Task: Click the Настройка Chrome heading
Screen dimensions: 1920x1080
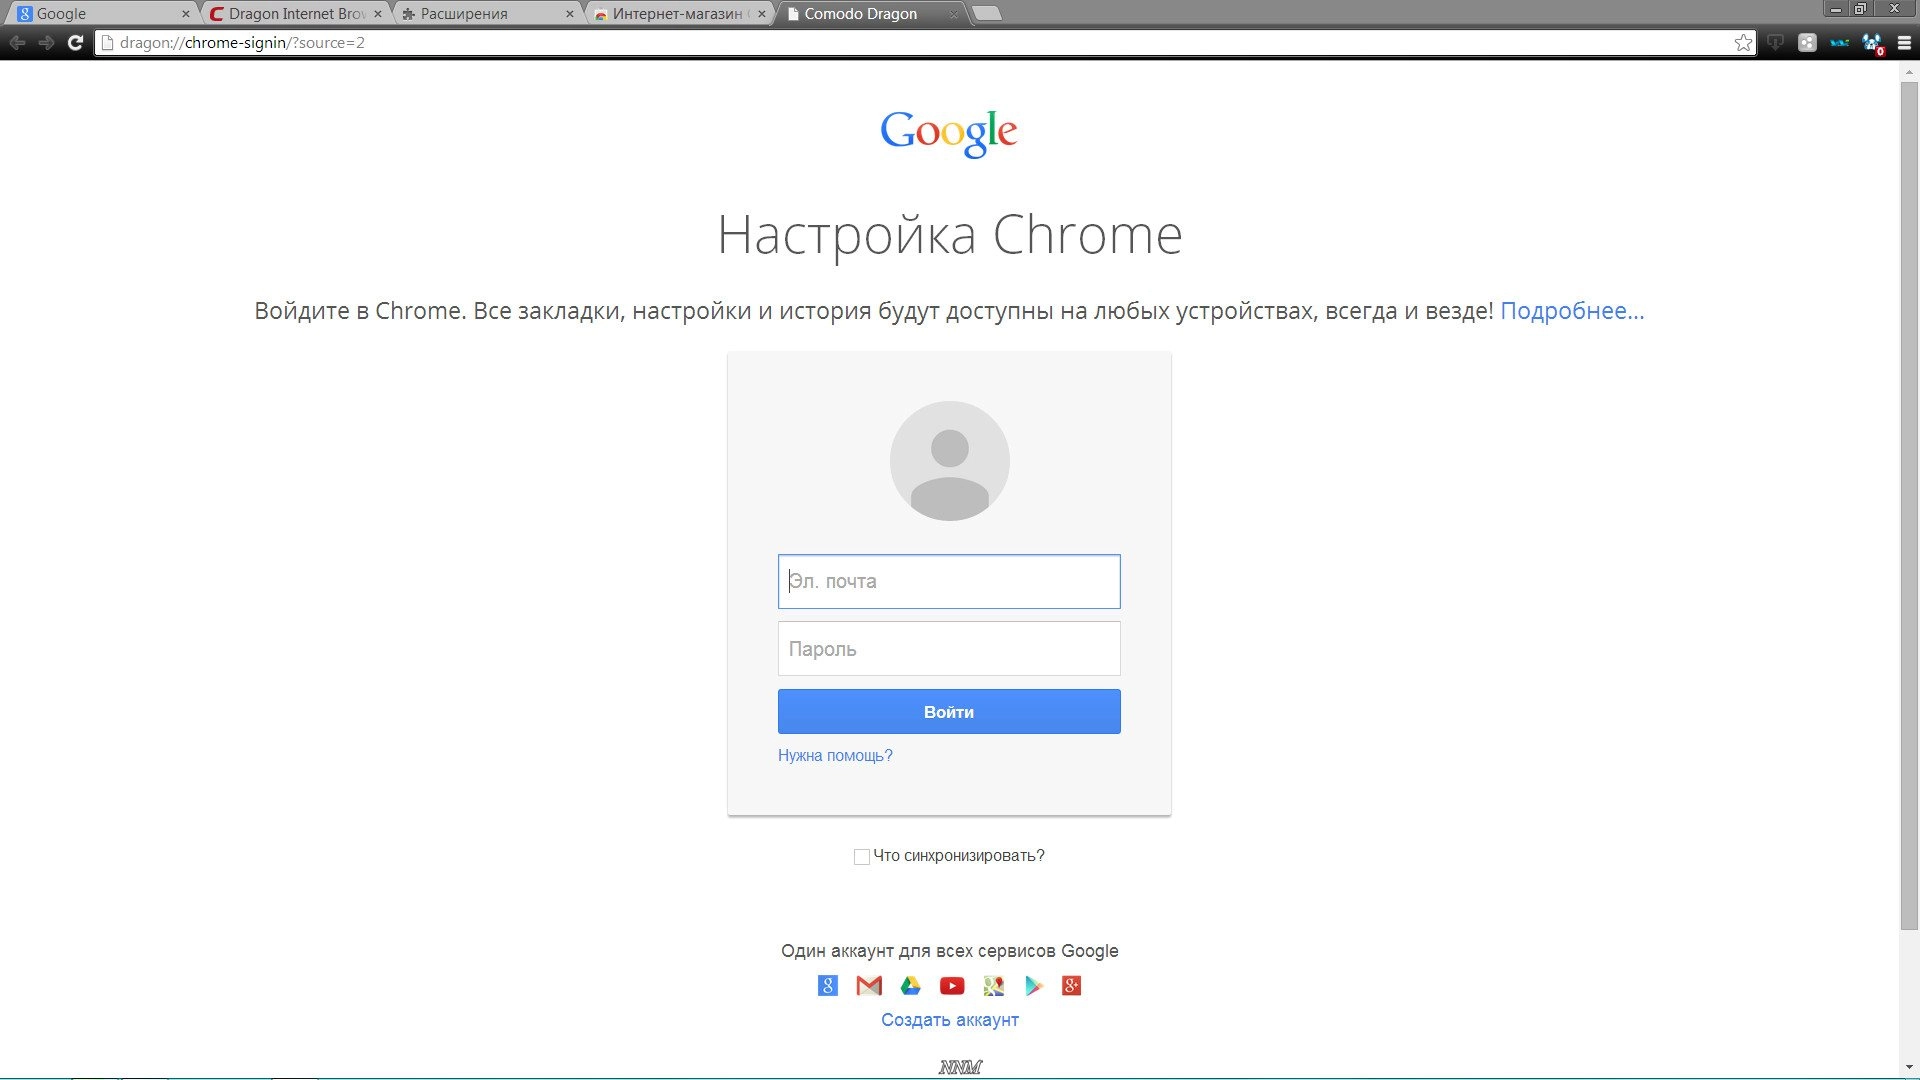Action: pyautogui.click(x=950, y=236)
